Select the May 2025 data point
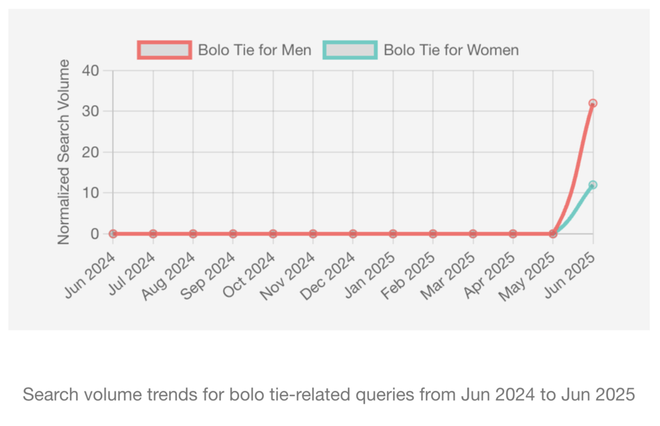The width and height of the screenshot is (660, 426). pos(553,234)
